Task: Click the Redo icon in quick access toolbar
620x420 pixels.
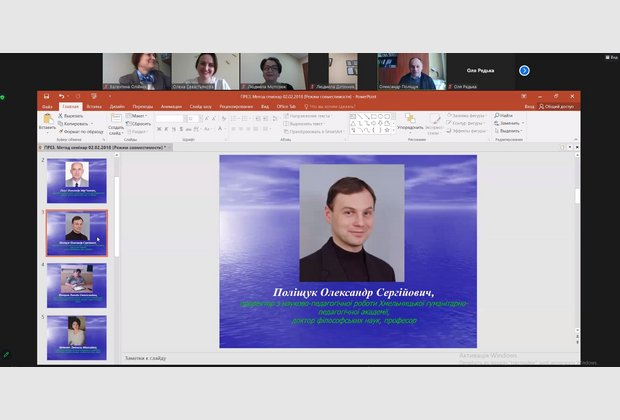Action: coord(78,96)
